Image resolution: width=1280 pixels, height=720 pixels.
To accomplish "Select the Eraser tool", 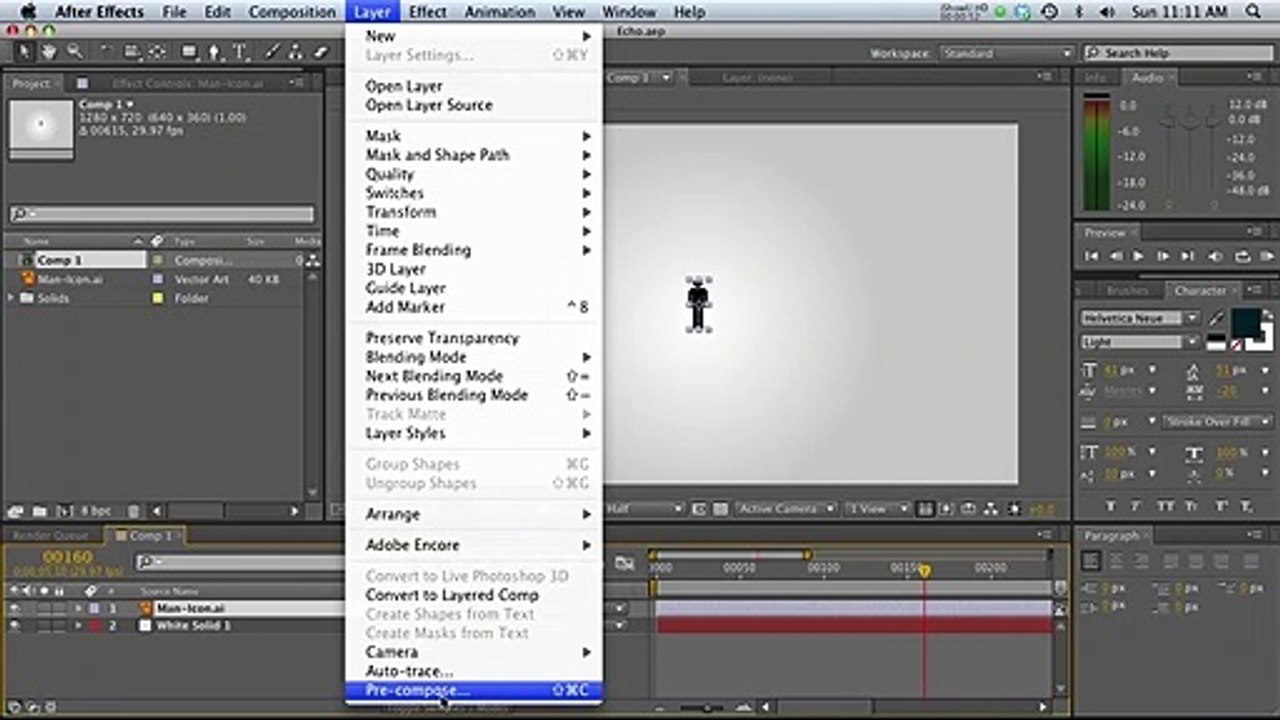I will (x=321, y=52).
